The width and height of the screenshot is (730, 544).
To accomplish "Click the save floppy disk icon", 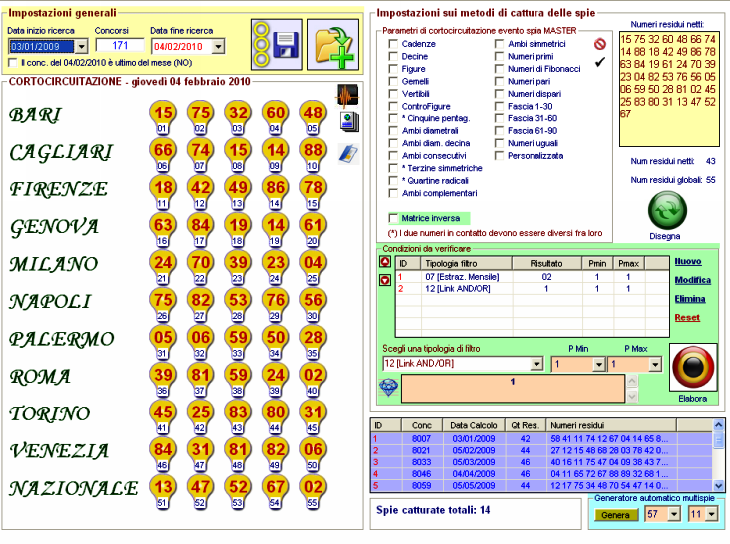I will pos(277,45).
